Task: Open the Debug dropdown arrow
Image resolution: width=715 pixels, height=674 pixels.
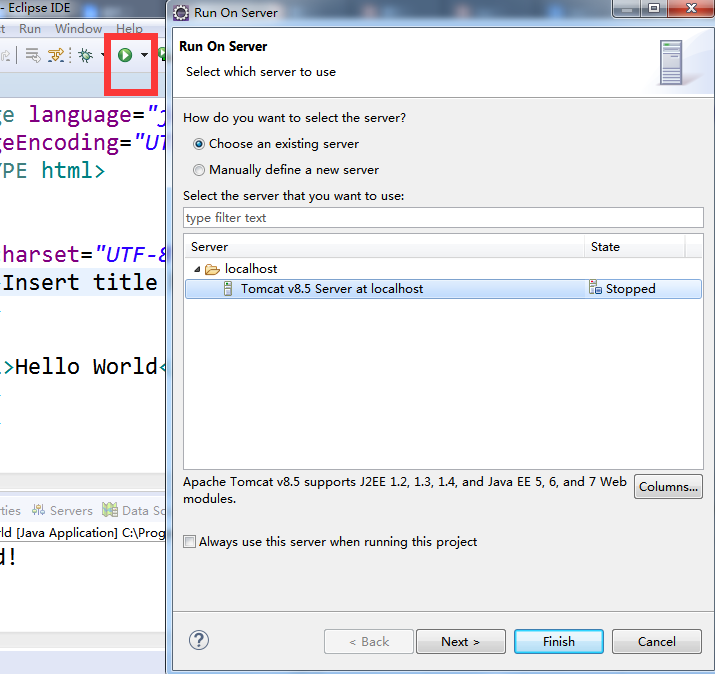Action: coord(103,55)
